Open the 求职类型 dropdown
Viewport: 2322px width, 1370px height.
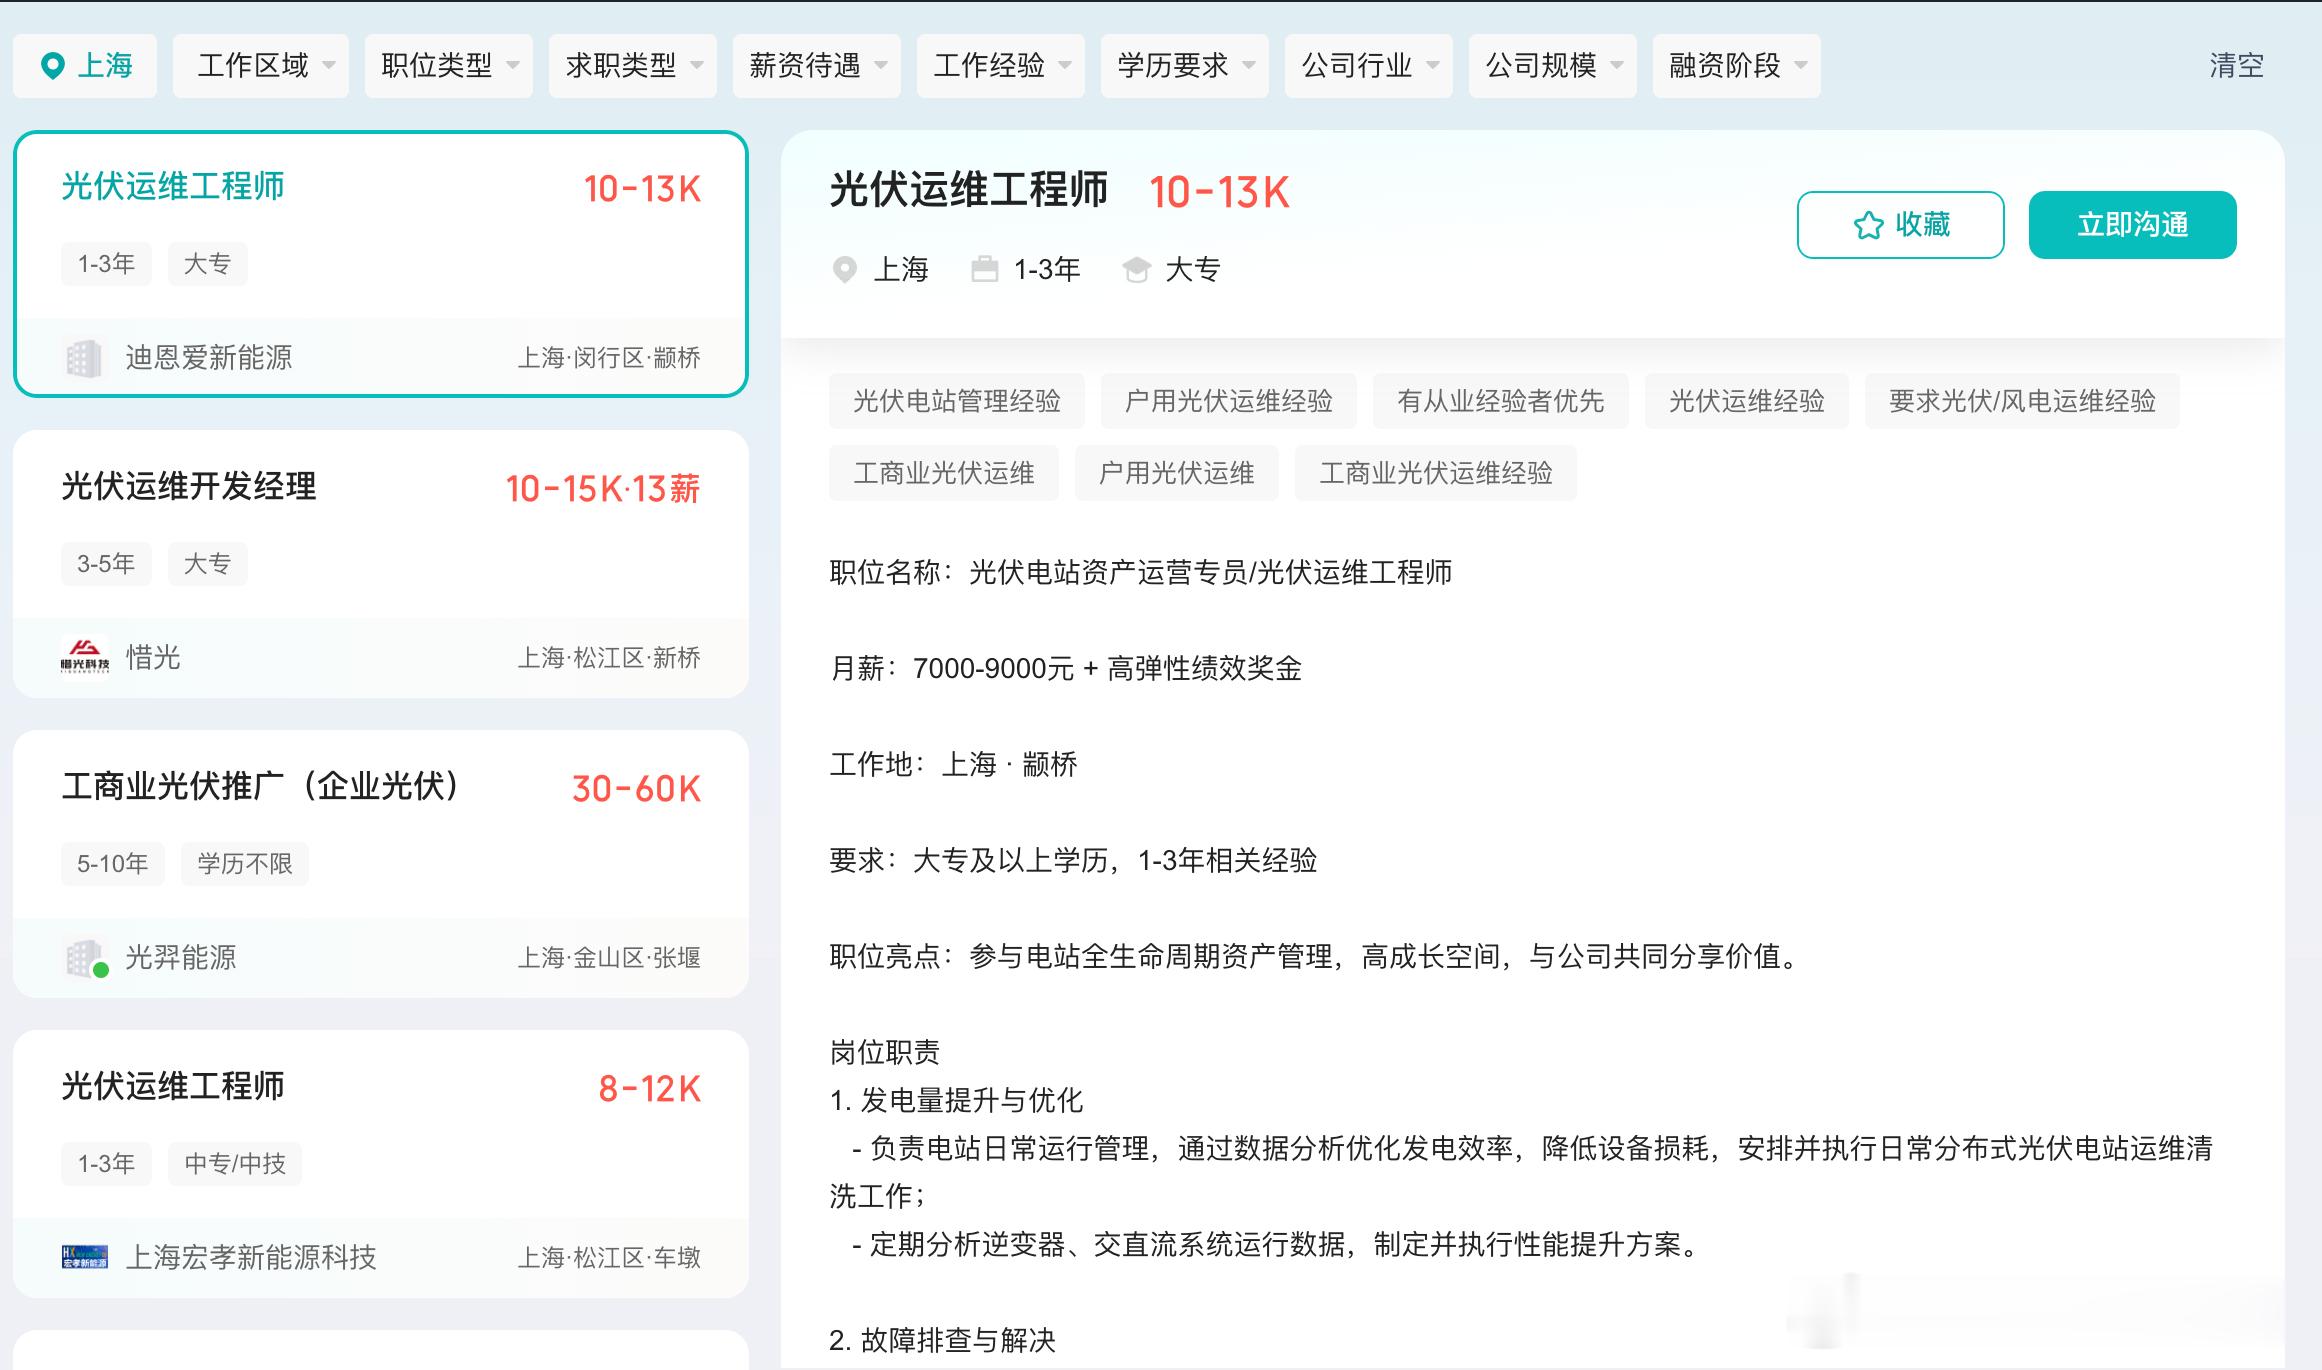tap(633, 66)
